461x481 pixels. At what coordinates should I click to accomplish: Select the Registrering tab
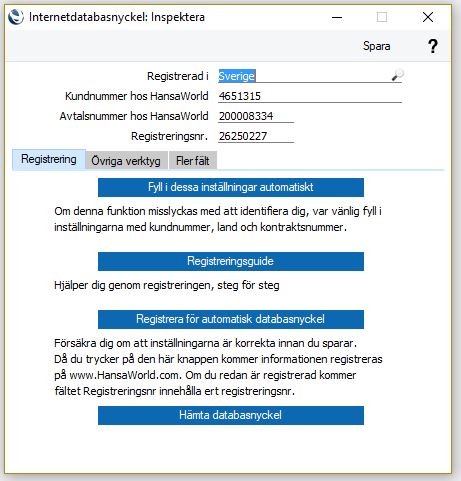49,159
